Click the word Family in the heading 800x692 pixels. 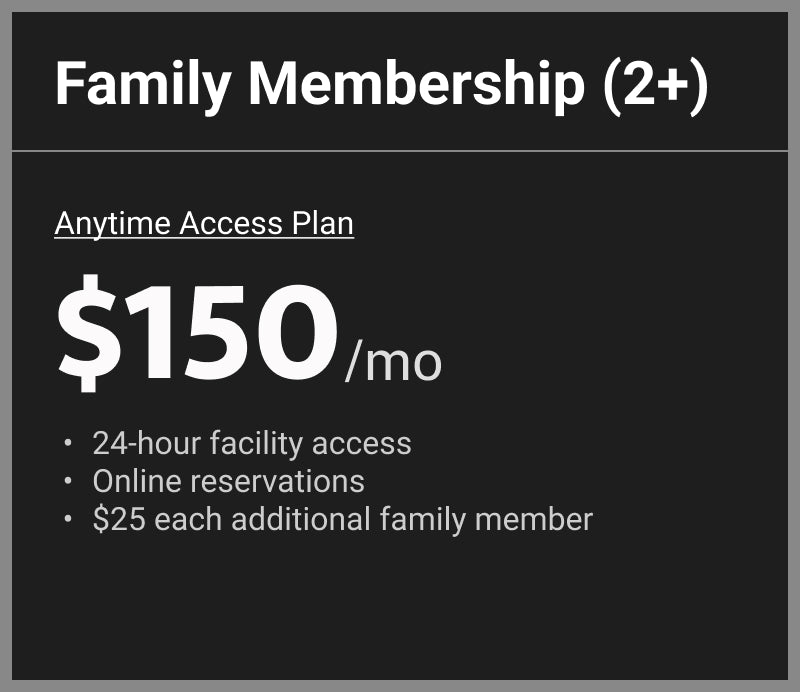(142, 83)
